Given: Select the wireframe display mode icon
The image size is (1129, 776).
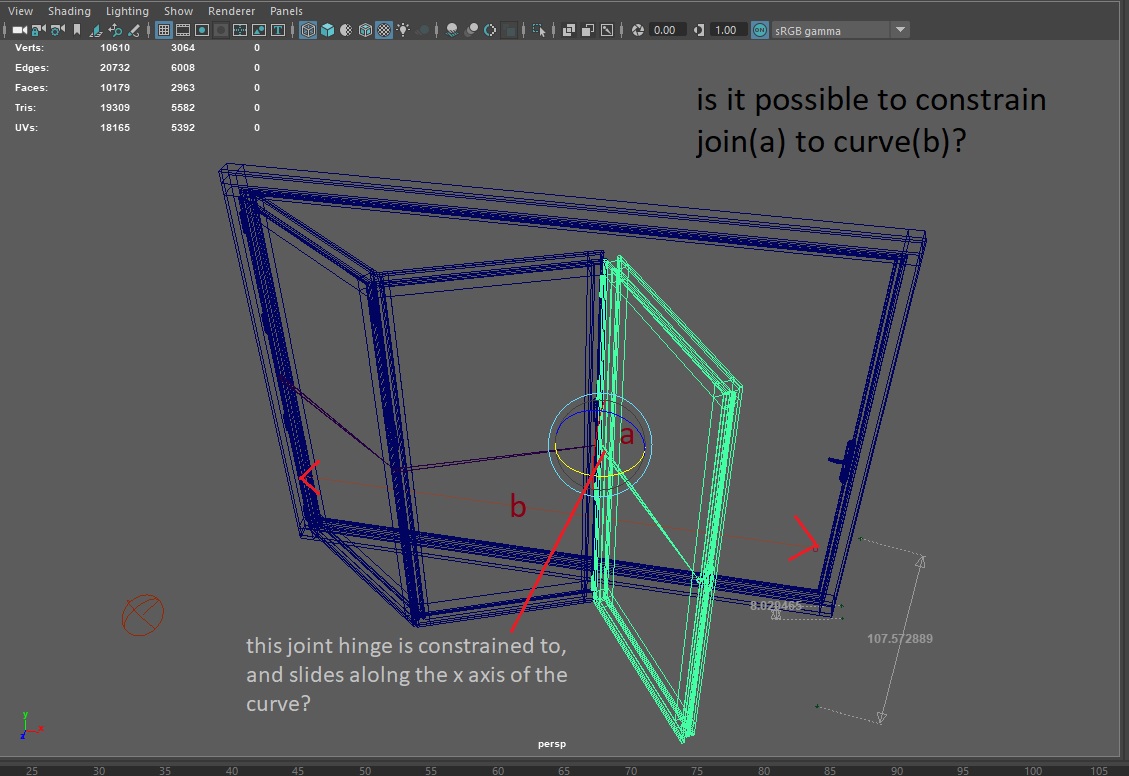Looking at the screenshot, I should [x=307, y=30].
